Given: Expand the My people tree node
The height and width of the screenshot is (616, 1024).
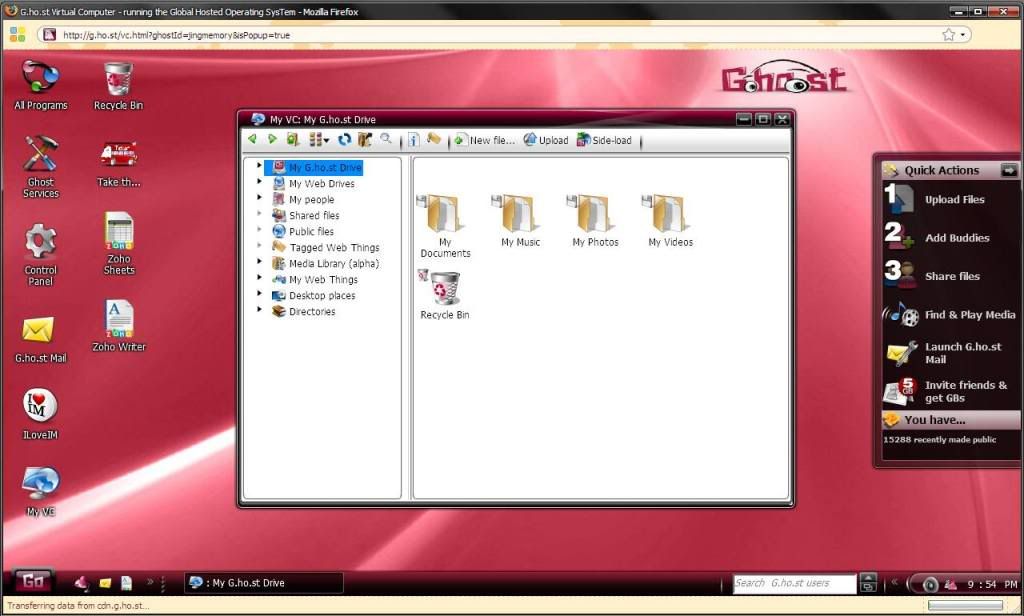Looking at the screenshot, I should [x=260, y=198].
